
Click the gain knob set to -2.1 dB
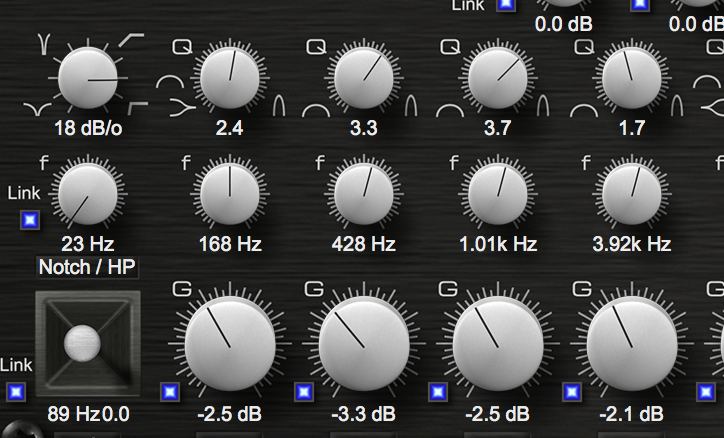632,345
